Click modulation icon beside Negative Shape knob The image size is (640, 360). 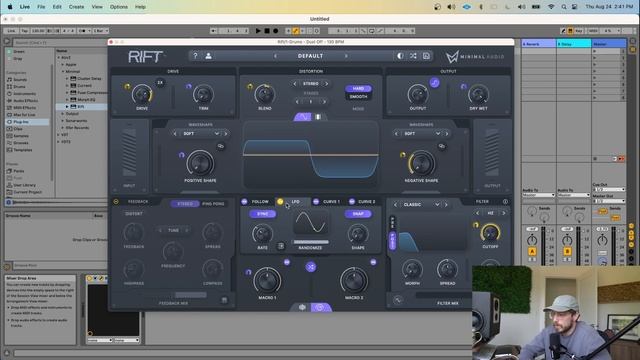pos(402,155)
